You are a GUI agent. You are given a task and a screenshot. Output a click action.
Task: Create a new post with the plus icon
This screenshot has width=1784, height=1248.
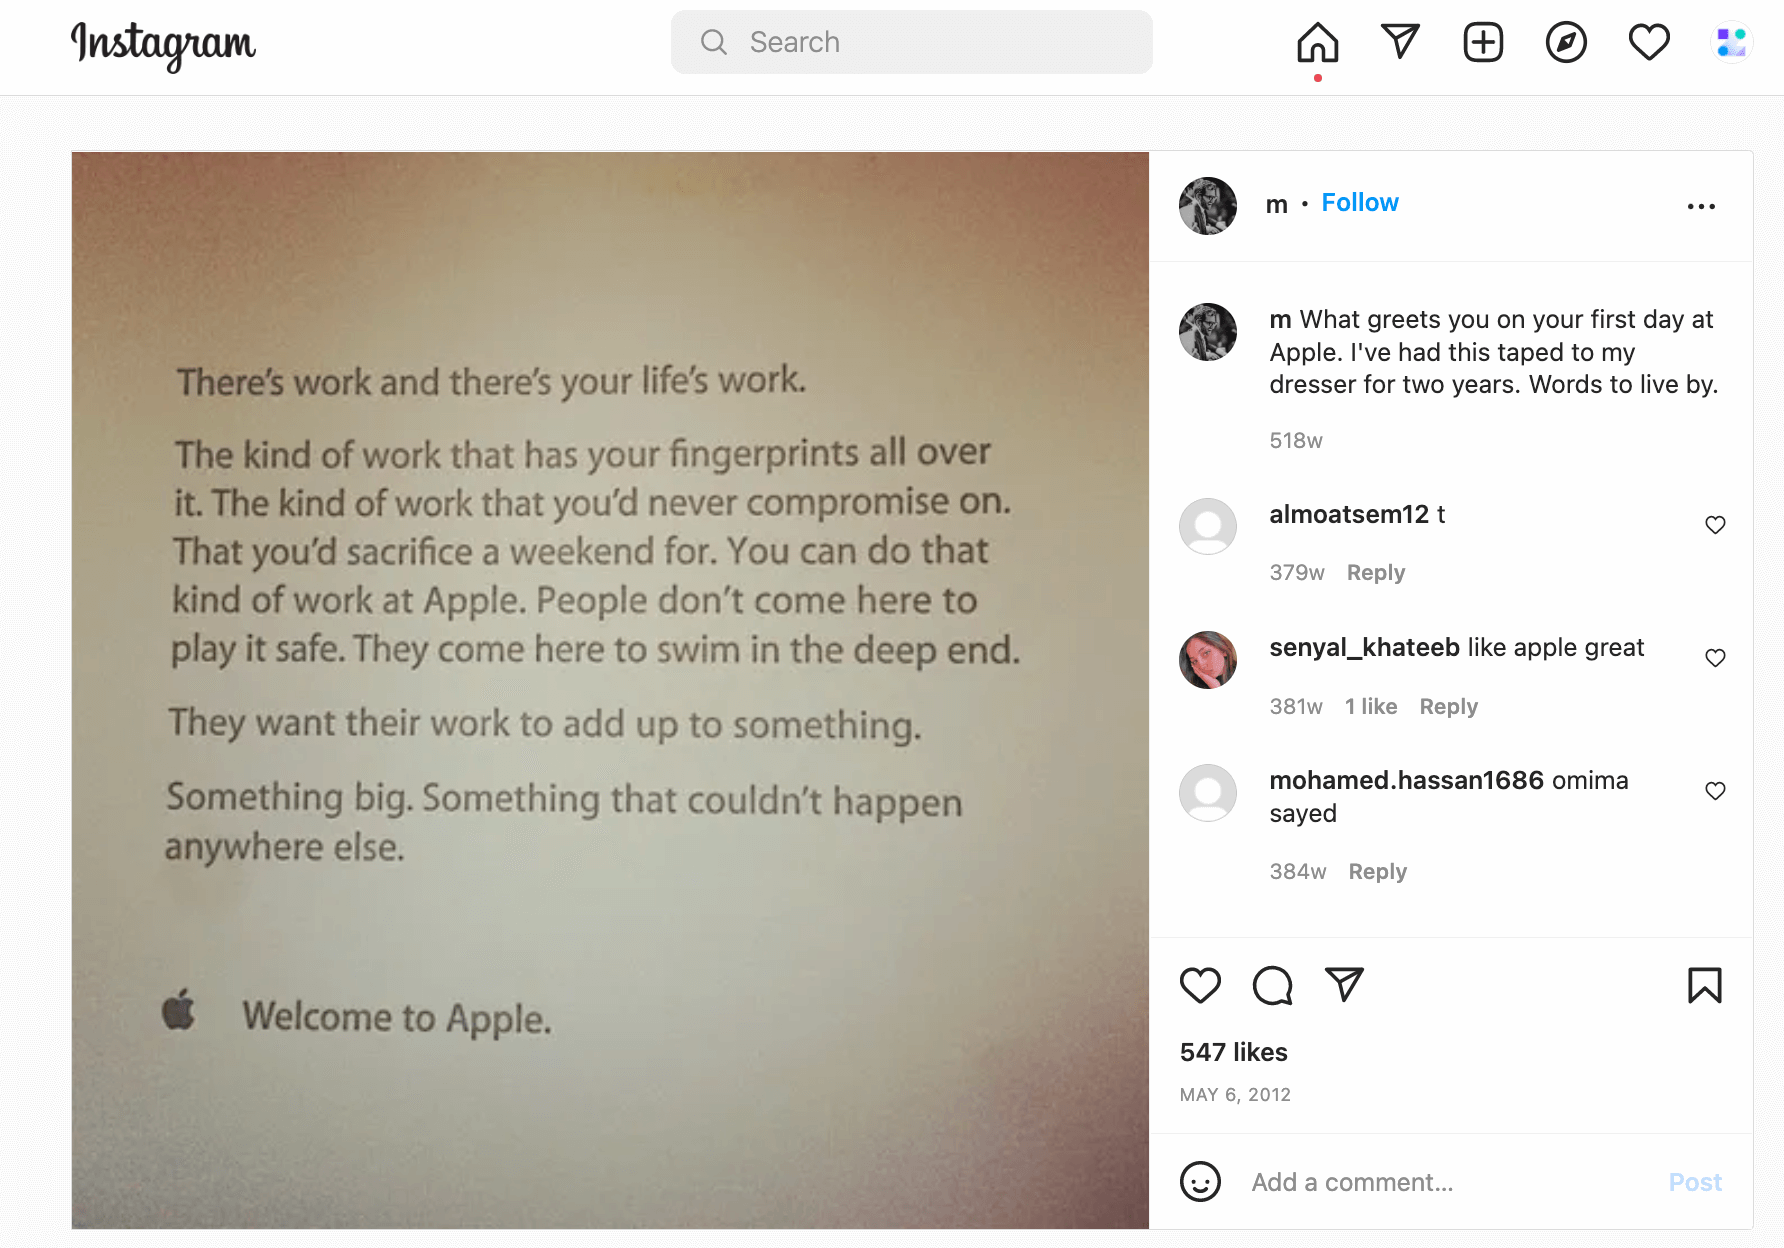point(1483,42)
